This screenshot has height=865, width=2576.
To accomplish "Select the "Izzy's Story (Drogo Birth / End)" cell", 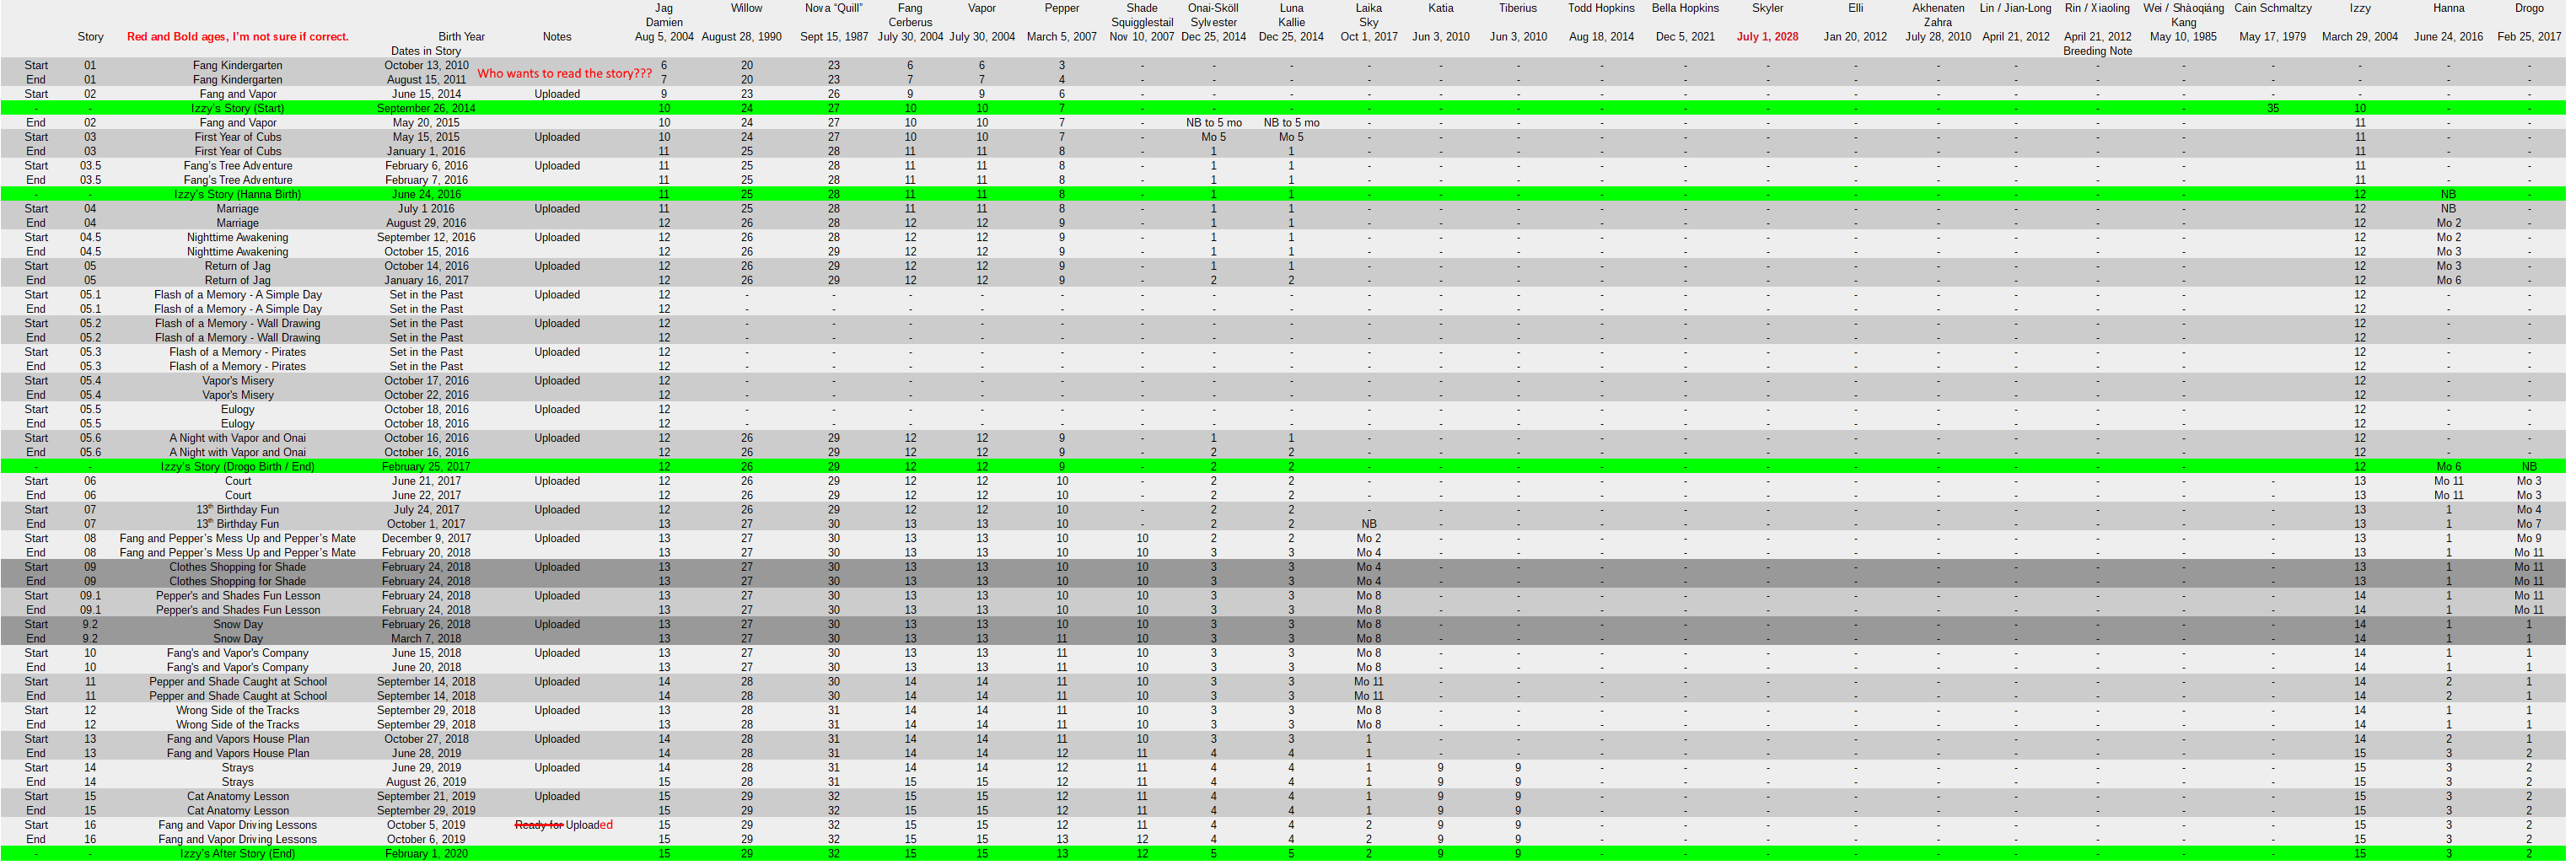I will point(238,467).
